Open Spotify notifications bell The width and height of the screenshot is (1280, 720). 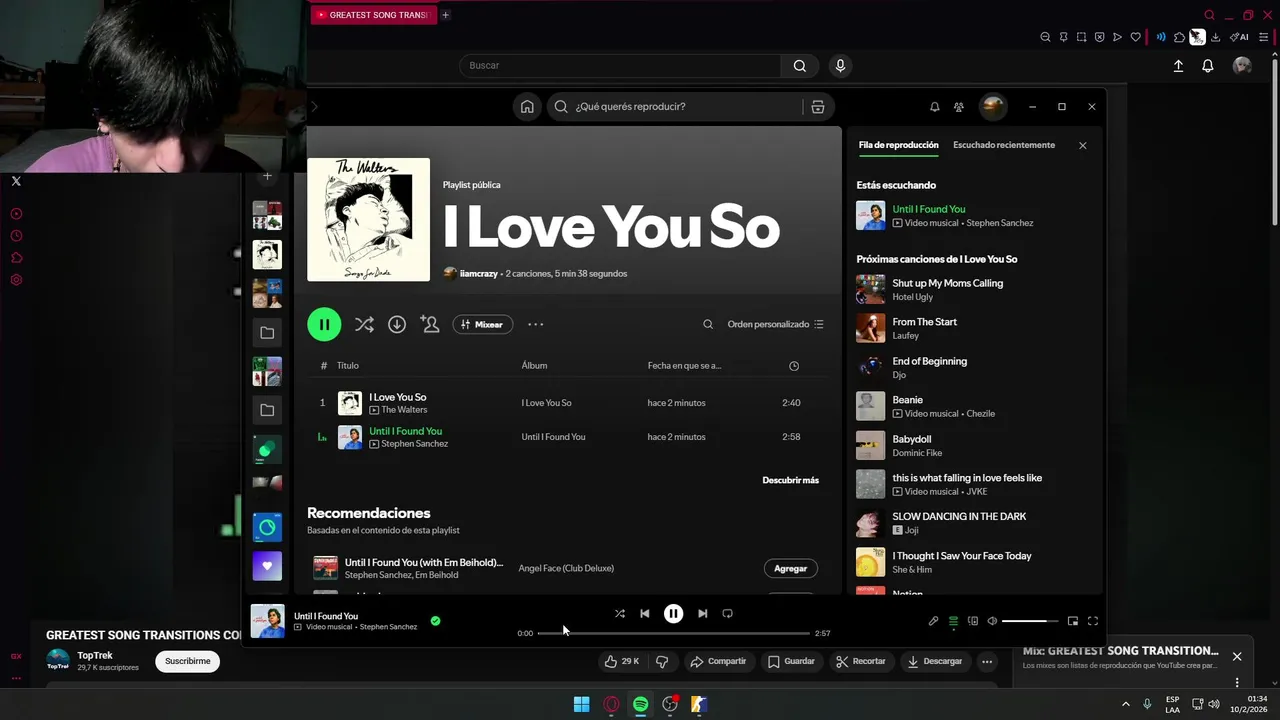[935, 107]
